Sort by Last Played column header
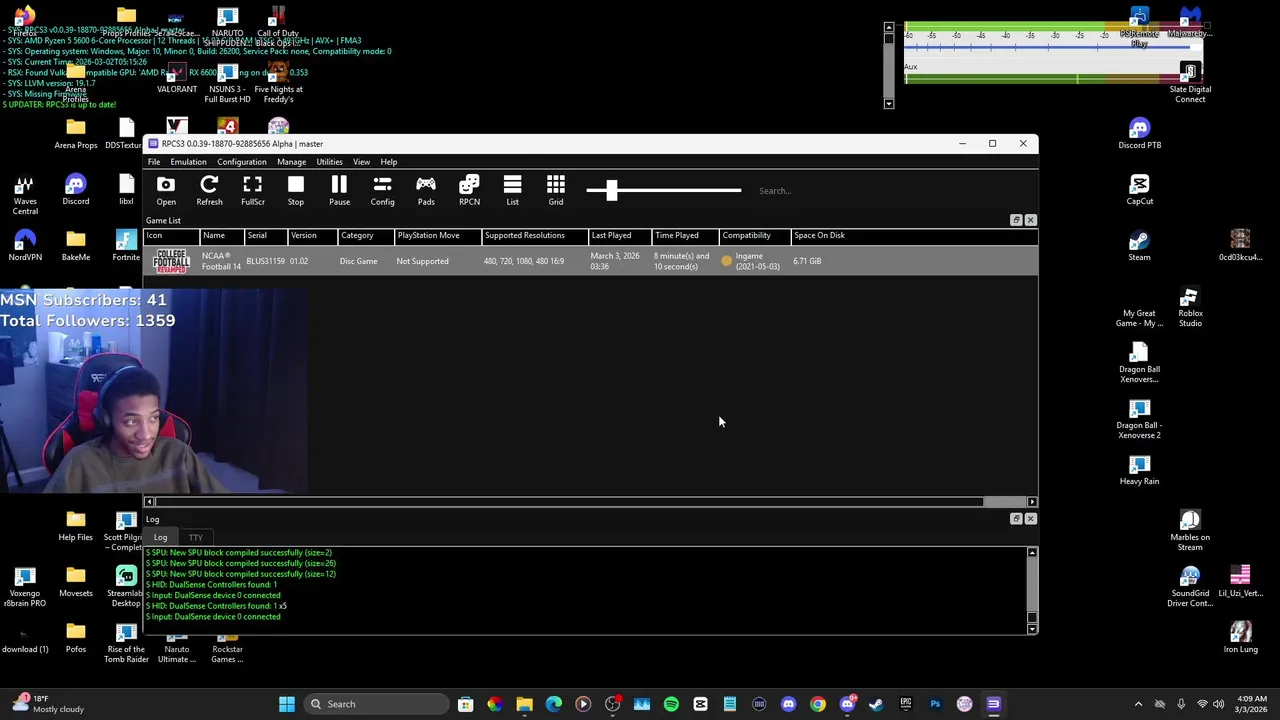The image size is (1280, 720). (x=619, y=236)
